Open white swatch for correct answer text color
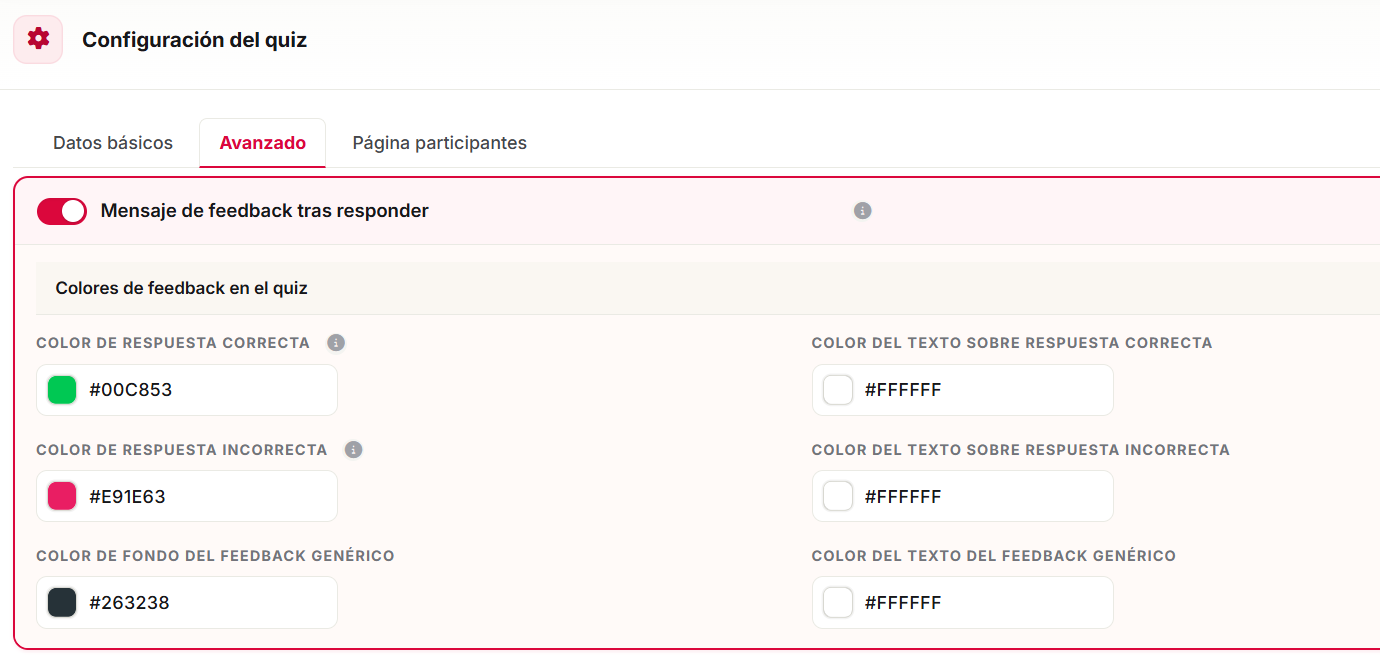 click(838, 390)
